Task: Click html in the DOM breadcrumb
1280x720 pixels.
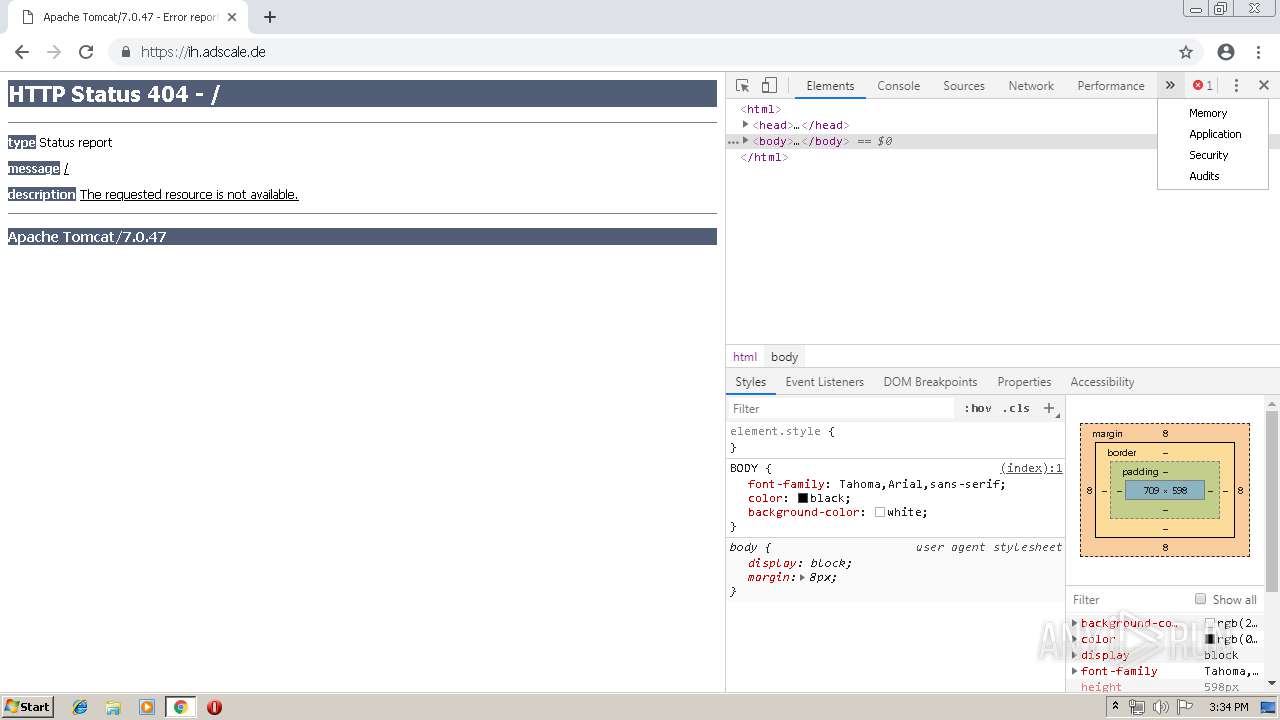Action: point(745,357)
